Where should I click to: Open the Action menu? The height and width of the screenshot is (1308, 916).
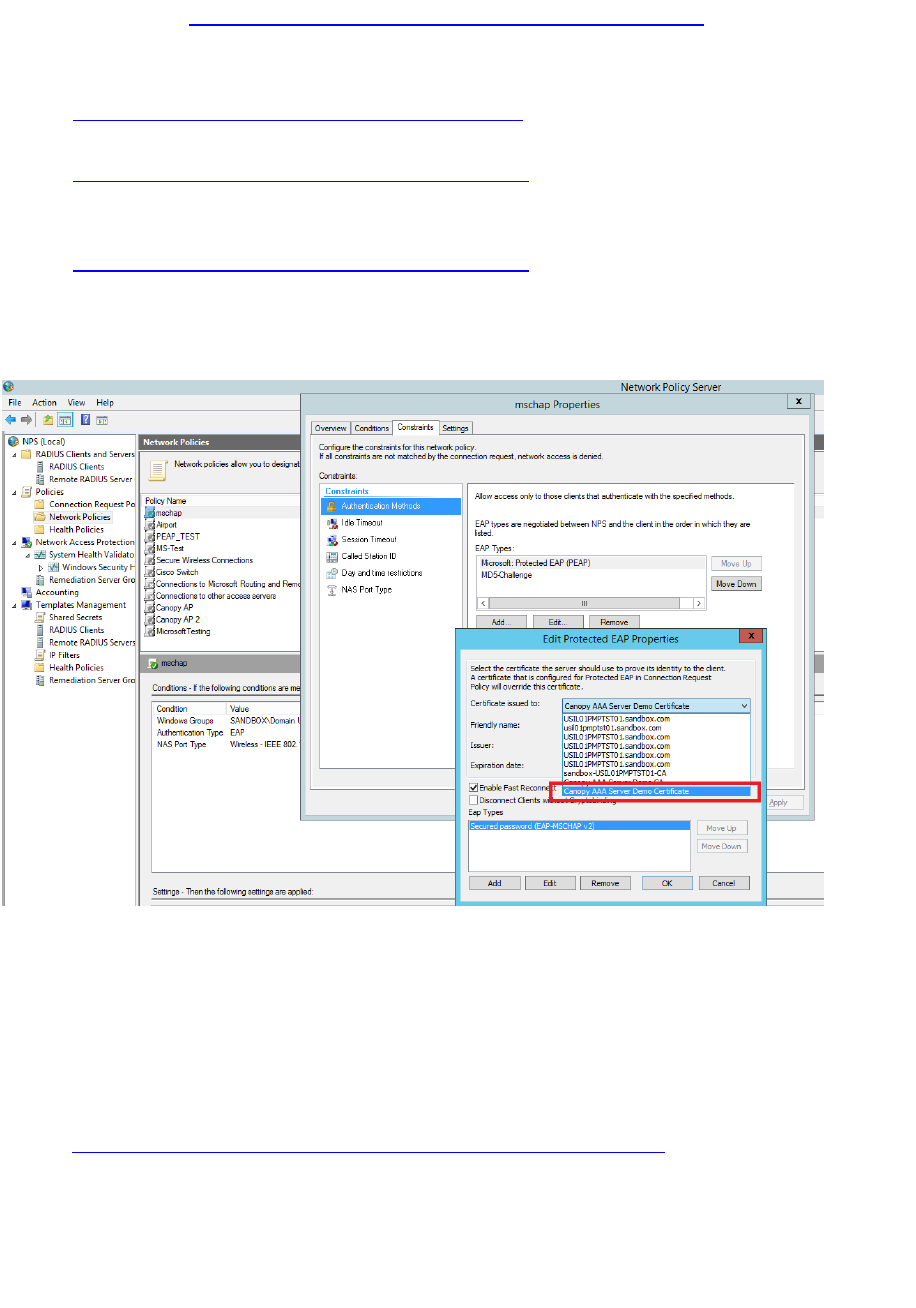point(44,402)
